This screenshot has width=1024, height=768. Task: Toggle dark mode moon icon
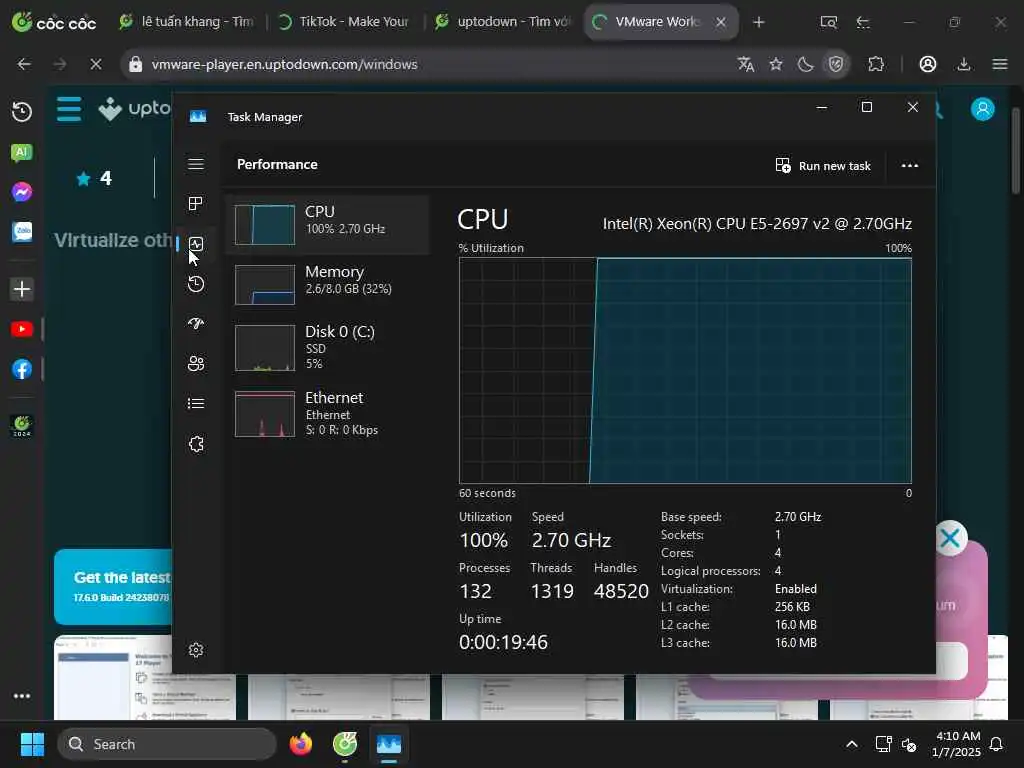(x=806, y=64)
